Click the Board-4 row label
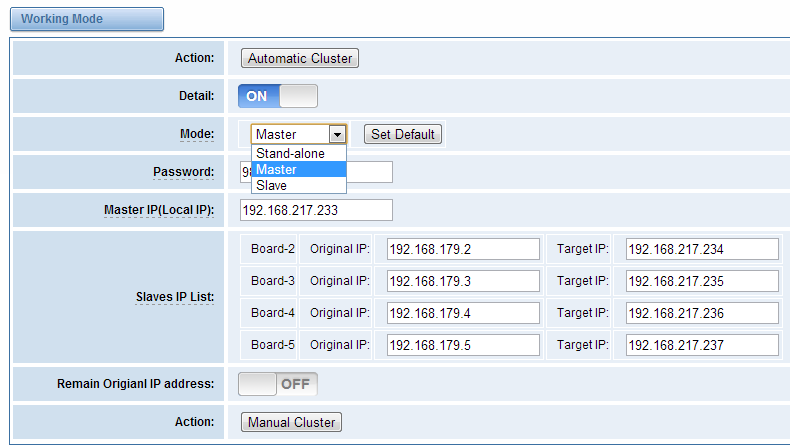The height and width of the screenshot is (448, 790). point(273,313)
